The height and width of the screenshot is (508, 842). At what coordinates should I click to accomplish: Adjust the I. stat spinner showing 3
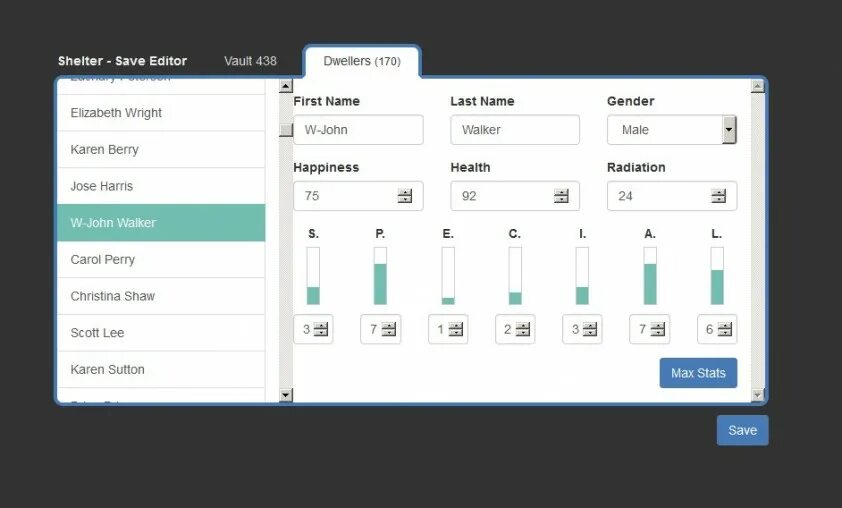(x=590, y=329)
